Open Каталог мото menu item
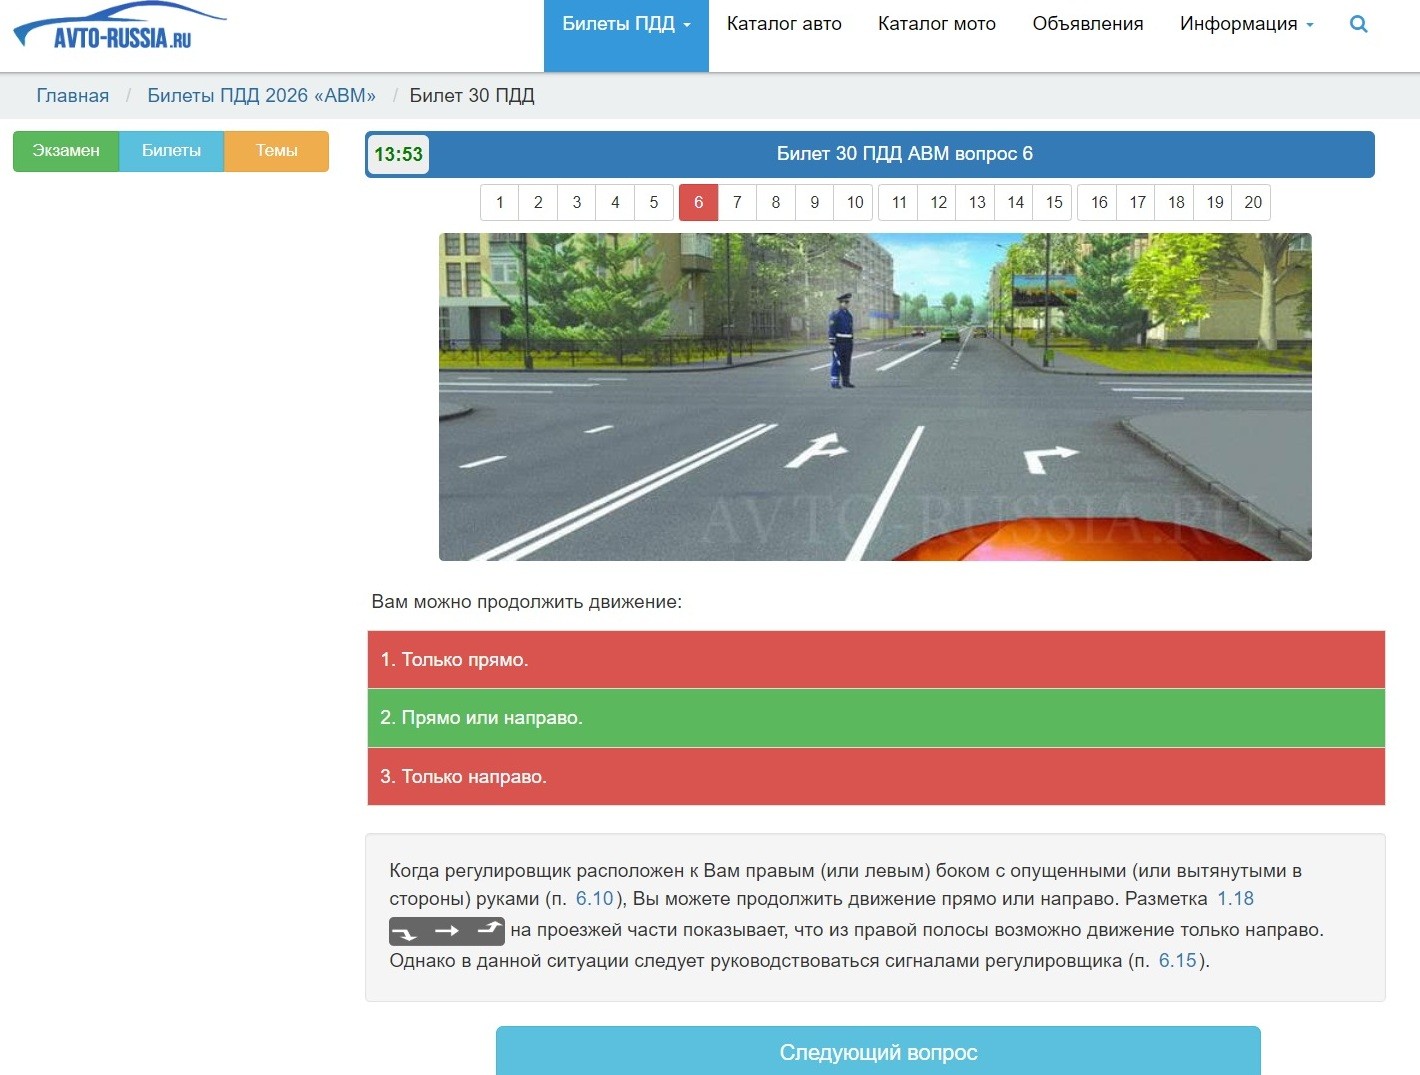This screenshot has width=1420, height=1075. click(937, 24)
